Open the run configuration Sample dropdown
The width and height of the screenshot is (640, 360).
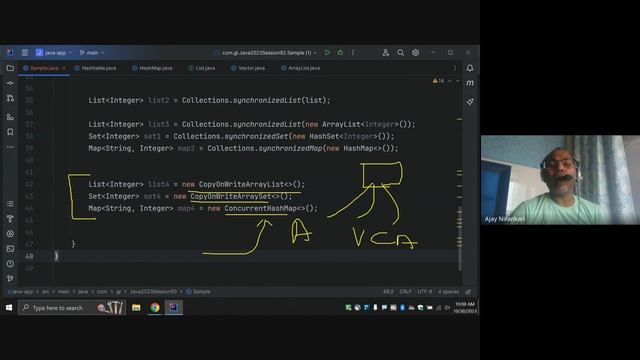tap(266, 53)
